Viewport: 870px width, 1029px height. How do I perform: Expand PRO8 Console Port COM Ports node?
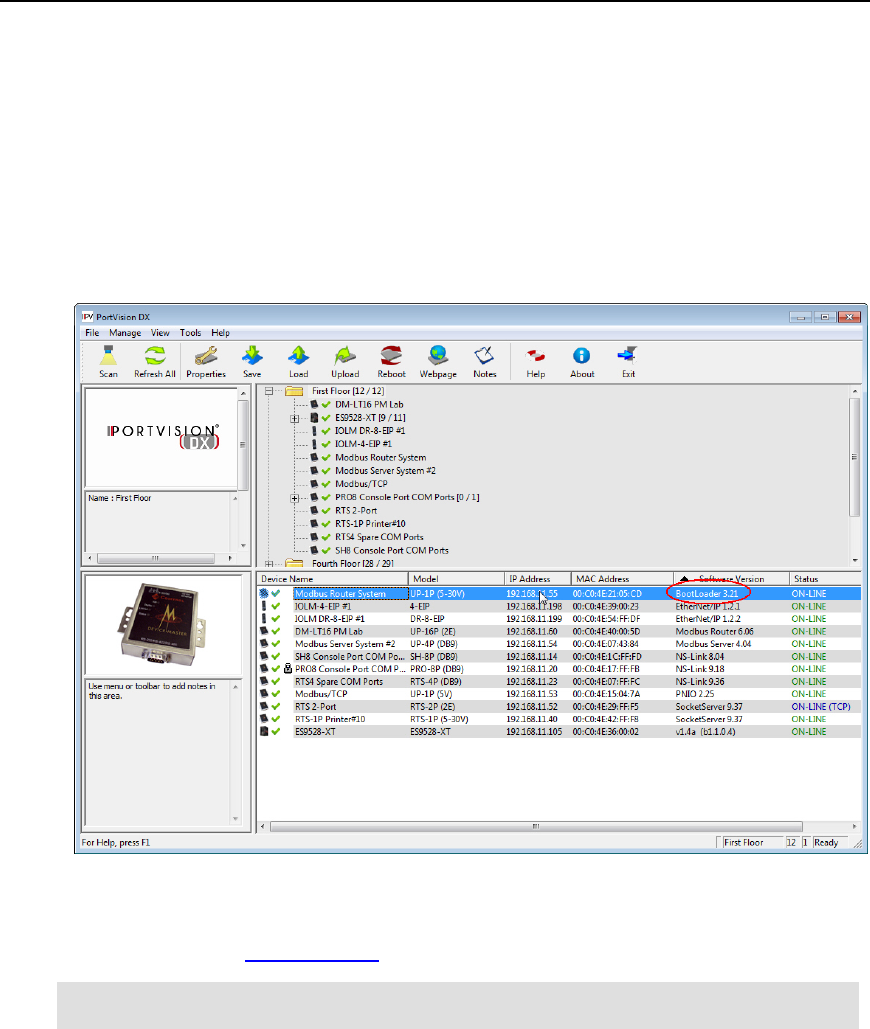pos(295,497)
